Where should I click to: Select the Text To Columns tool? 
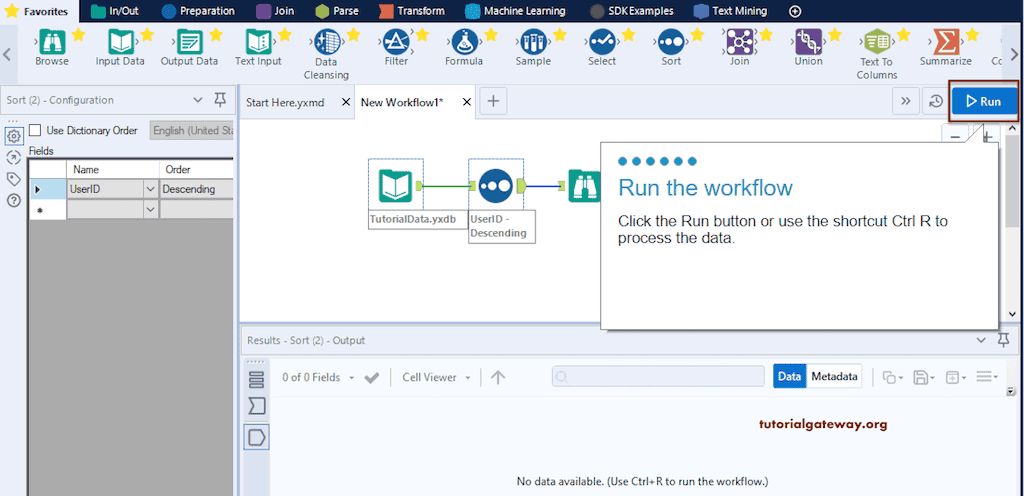click(877, 42)
